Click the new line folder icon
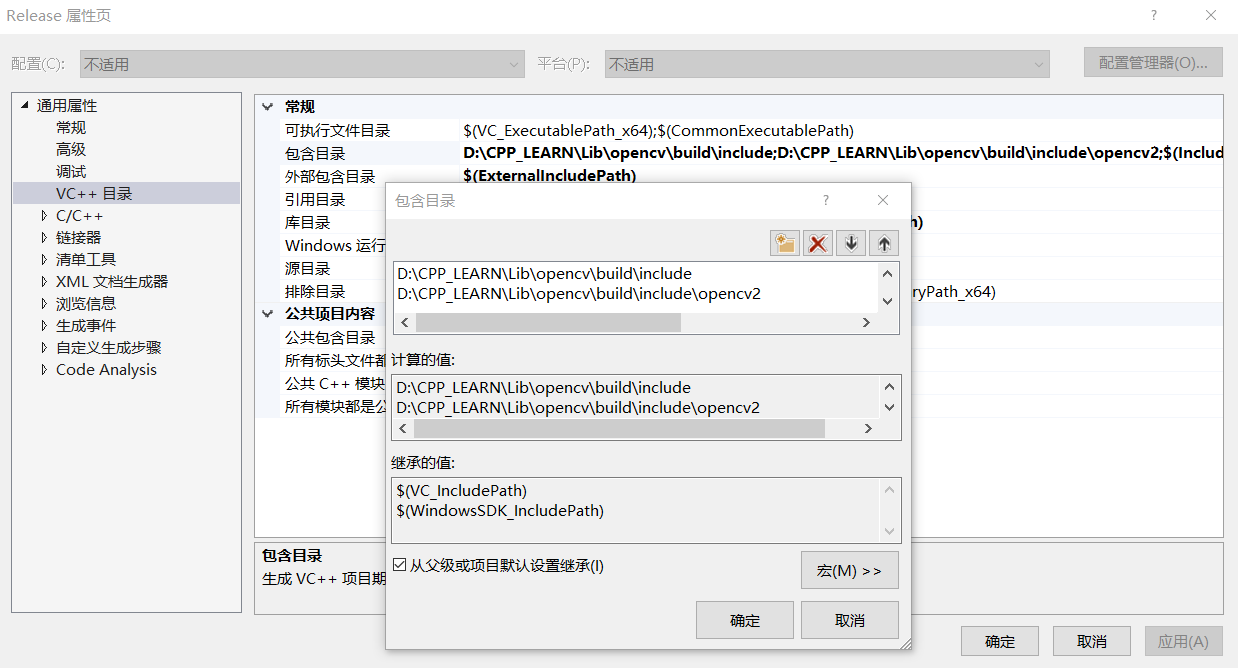1238x668 pixels. pyautogui.click(x=784, y=242)
